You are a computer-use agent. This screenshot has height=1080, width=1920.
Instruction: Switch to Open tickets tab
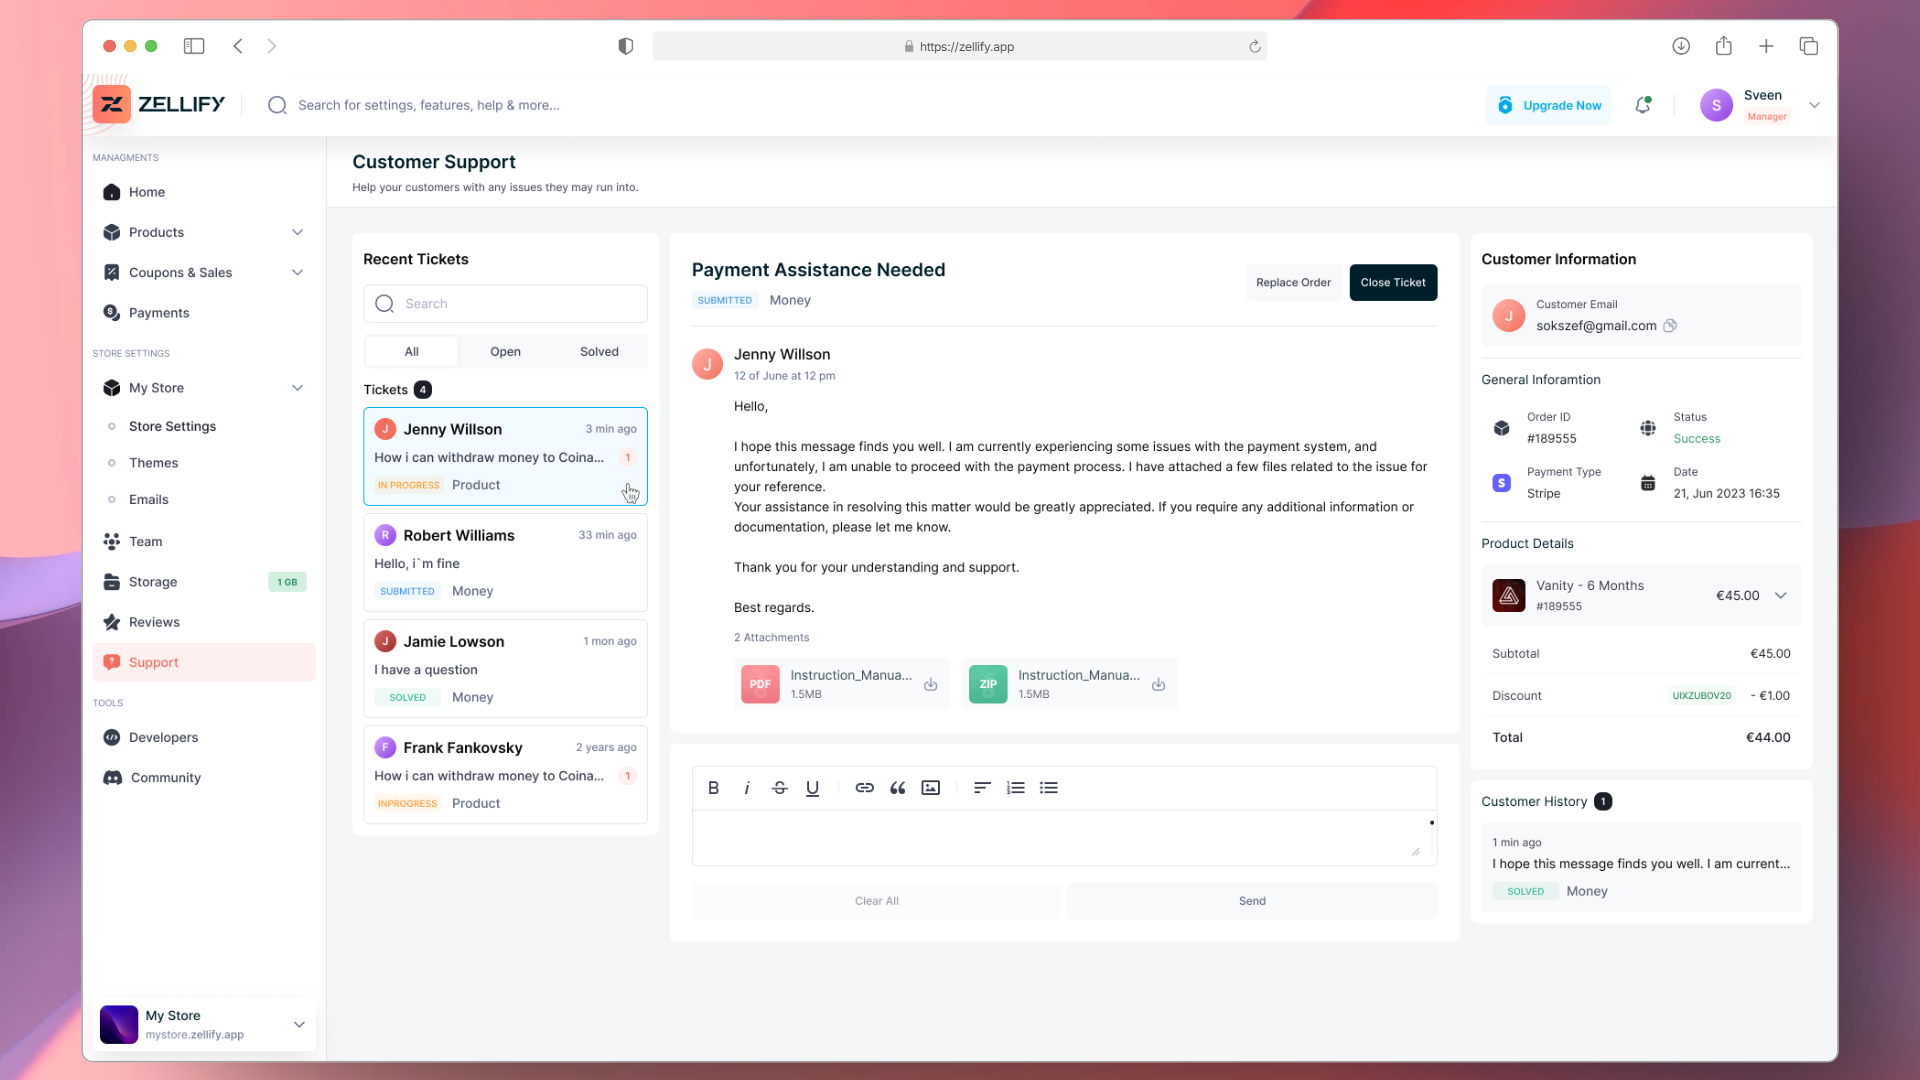tap(505, 352)
